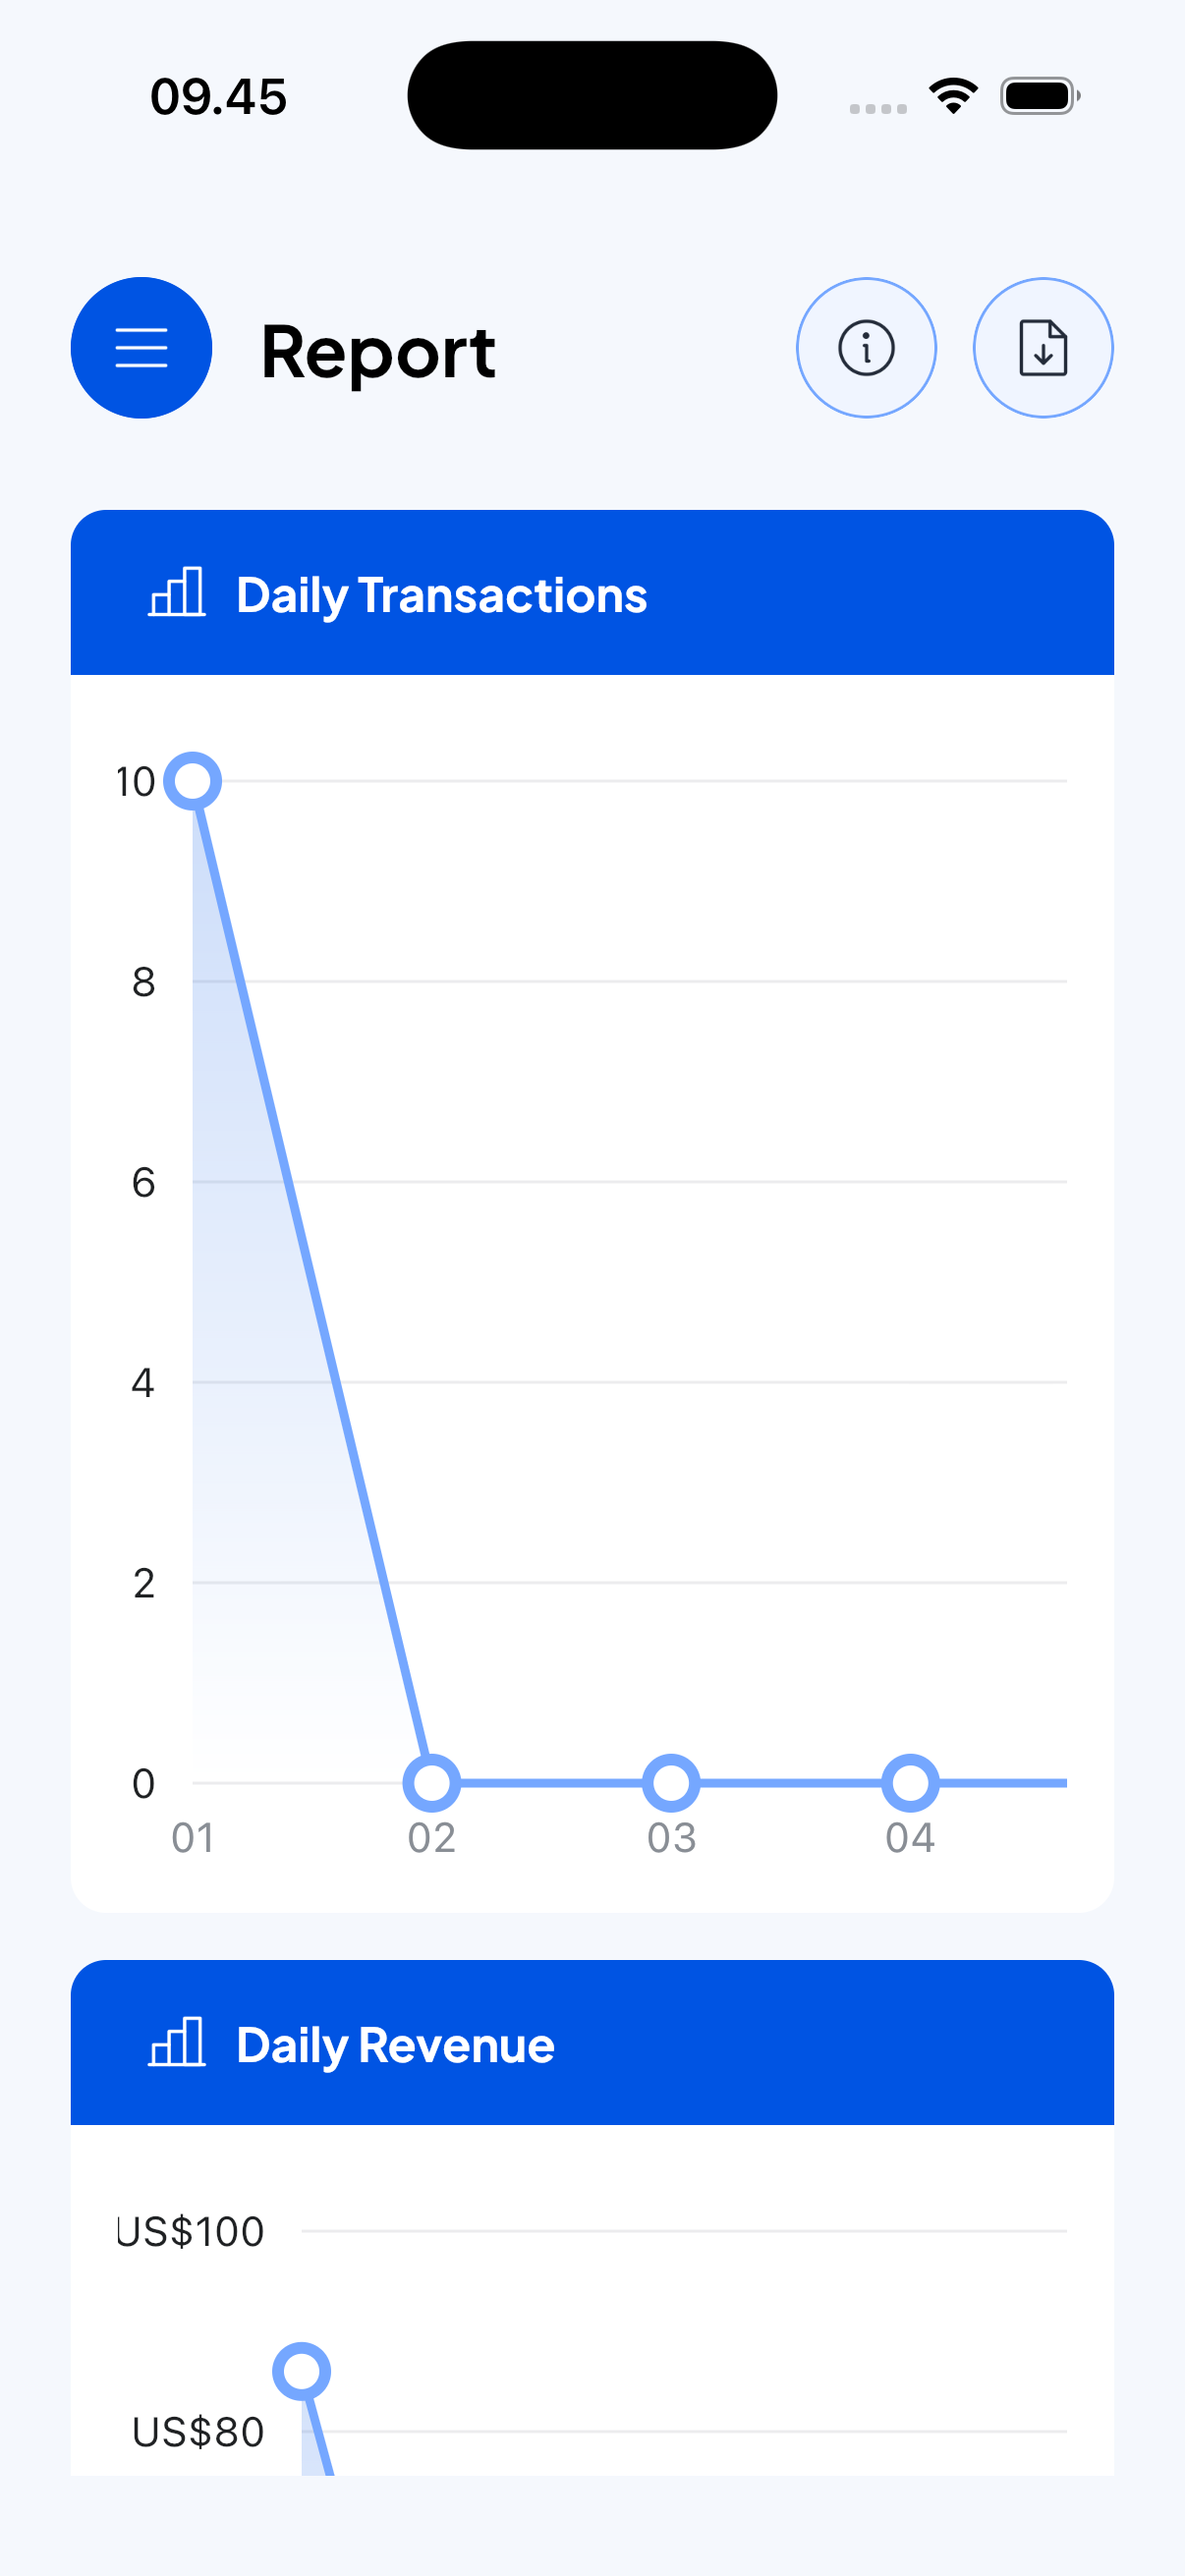1185x2576 pixels.
Task: Tap the day 04 data point marker
Action: coord(909,1780)
